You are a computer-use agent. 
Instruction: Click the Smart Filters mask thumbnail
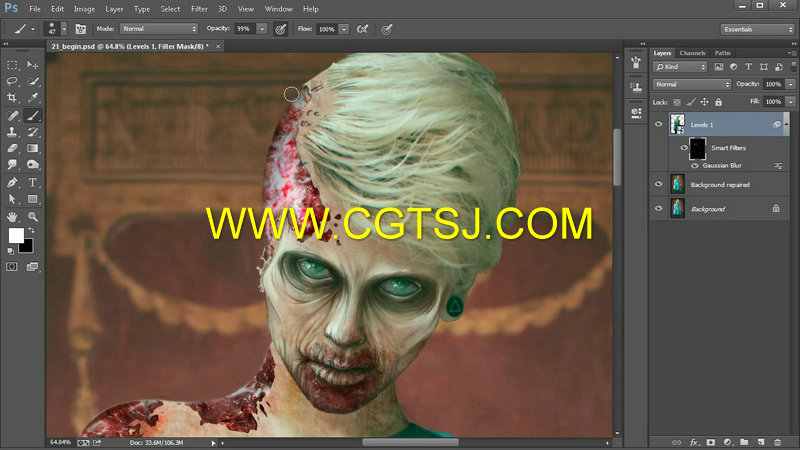pos(697,148)
